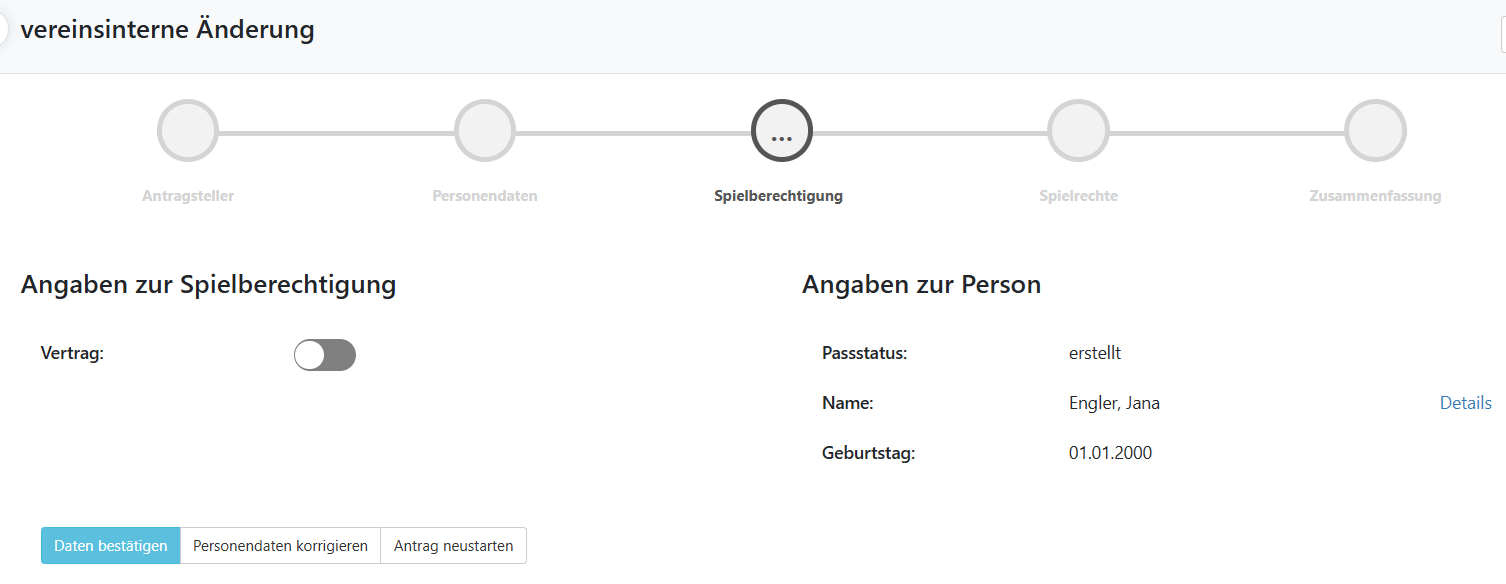Click the Zusammenfassung step label
The image size is (1506, 584).
point(1375,196)
